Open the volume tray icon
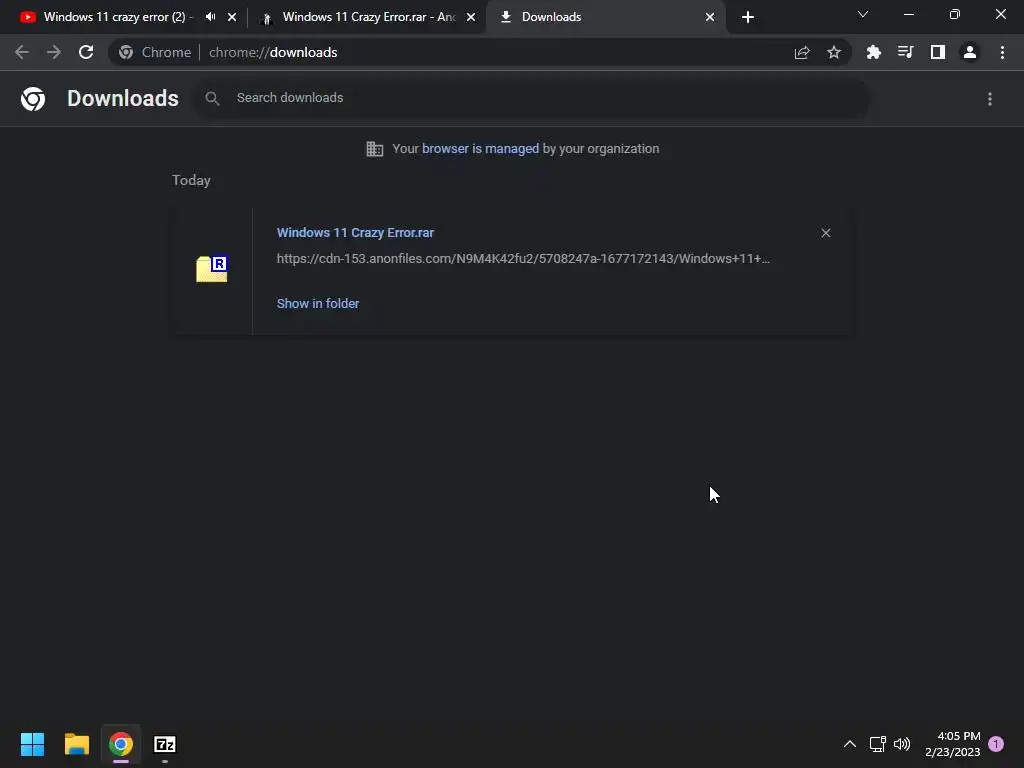The height and width of the screenshot is (768, 1024). pos(902,744)
